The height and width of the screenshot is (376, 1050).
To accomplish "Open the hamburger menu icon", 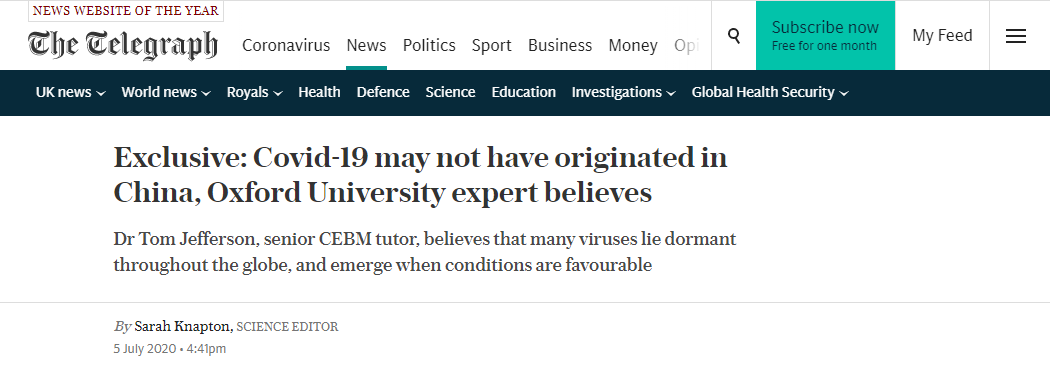I will click(x=1016, y=36).
